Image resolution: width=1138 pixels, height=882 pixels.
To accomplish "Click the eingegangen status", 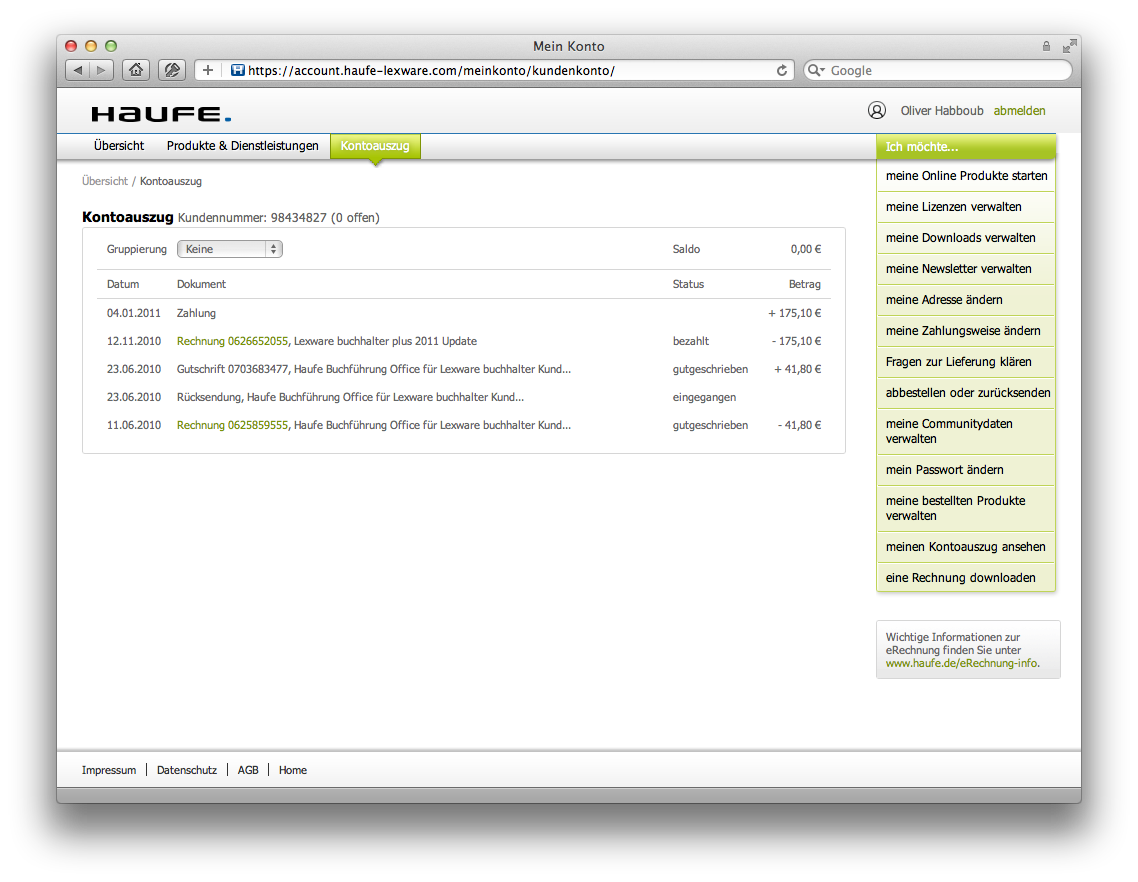I will point(704,398).
